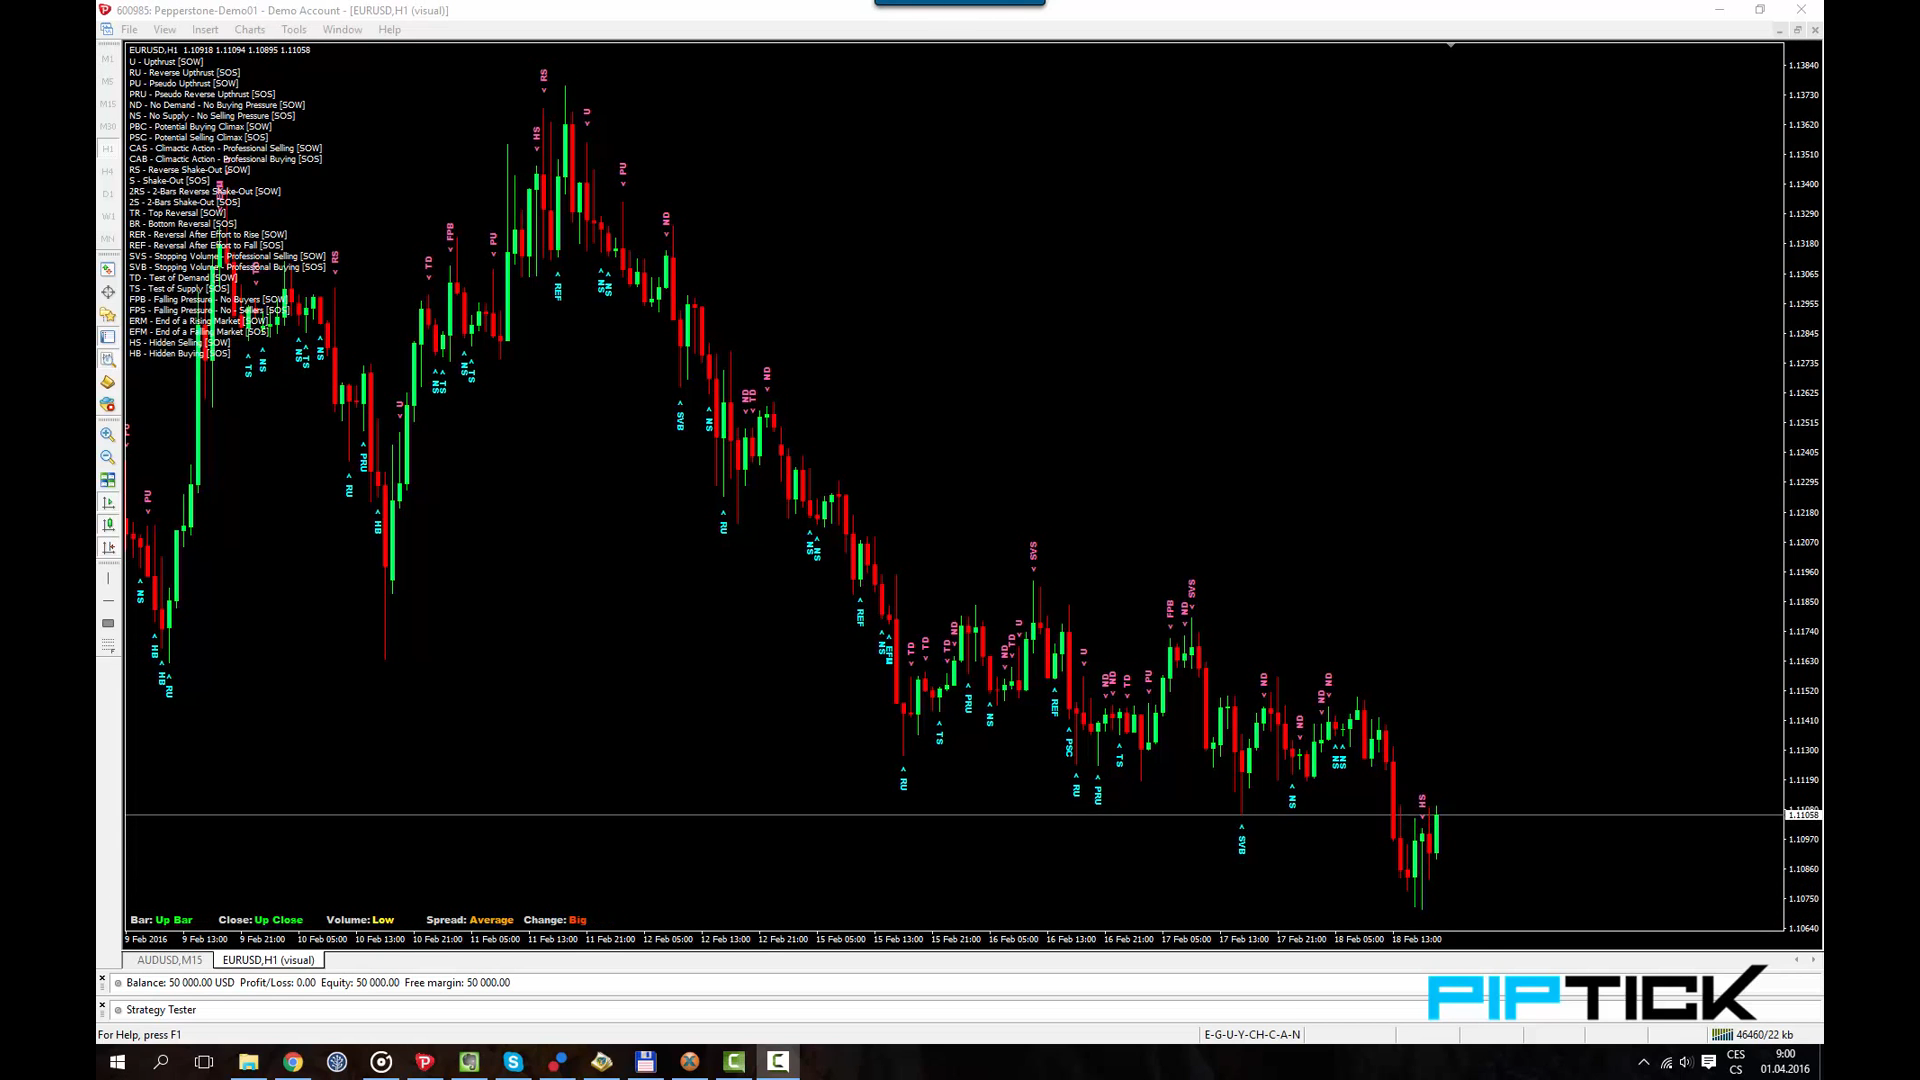
Task: Click the Auto Scroll chart icon
Action: coord(108,503)
